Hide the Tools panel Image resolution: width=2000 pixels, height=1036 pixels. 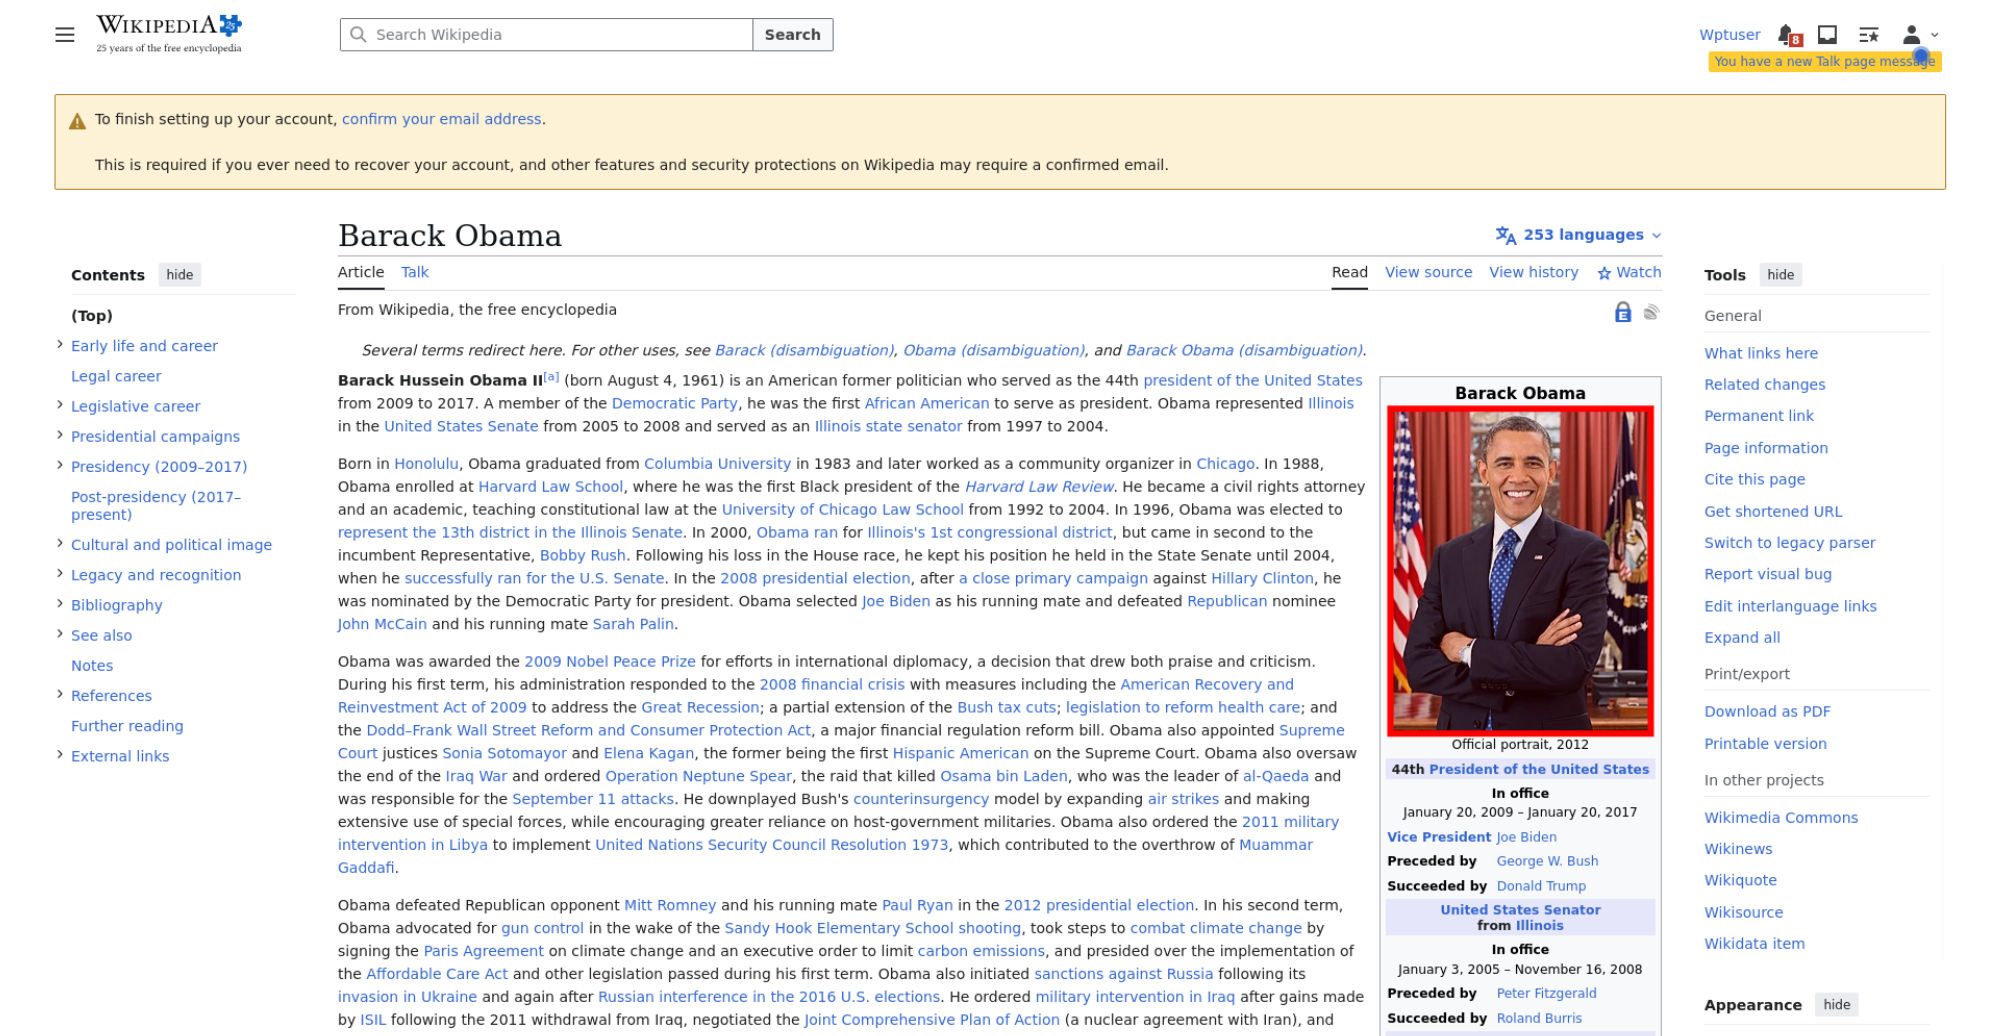click(1780, 275)
